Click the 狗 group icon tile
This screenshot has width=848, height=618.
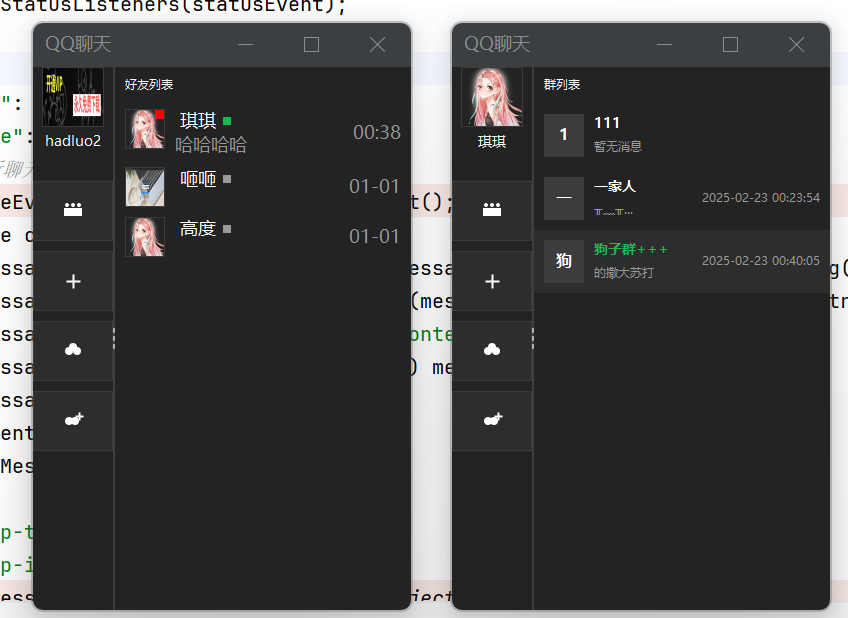tap(564, 261)
